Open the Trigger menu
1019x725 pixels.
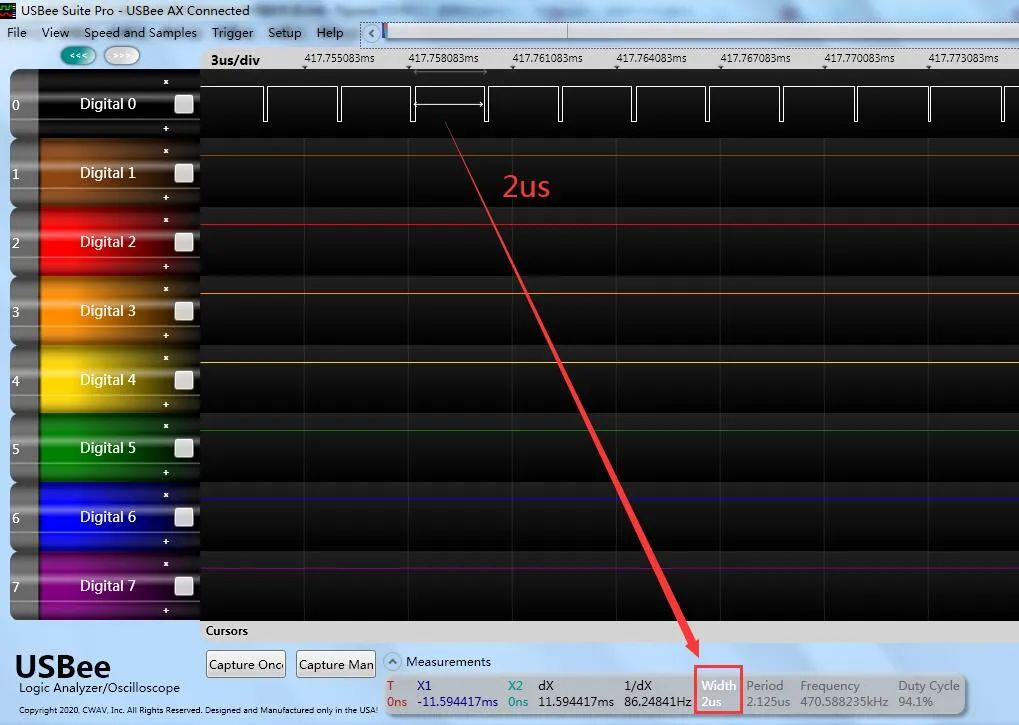coord(232,32)
